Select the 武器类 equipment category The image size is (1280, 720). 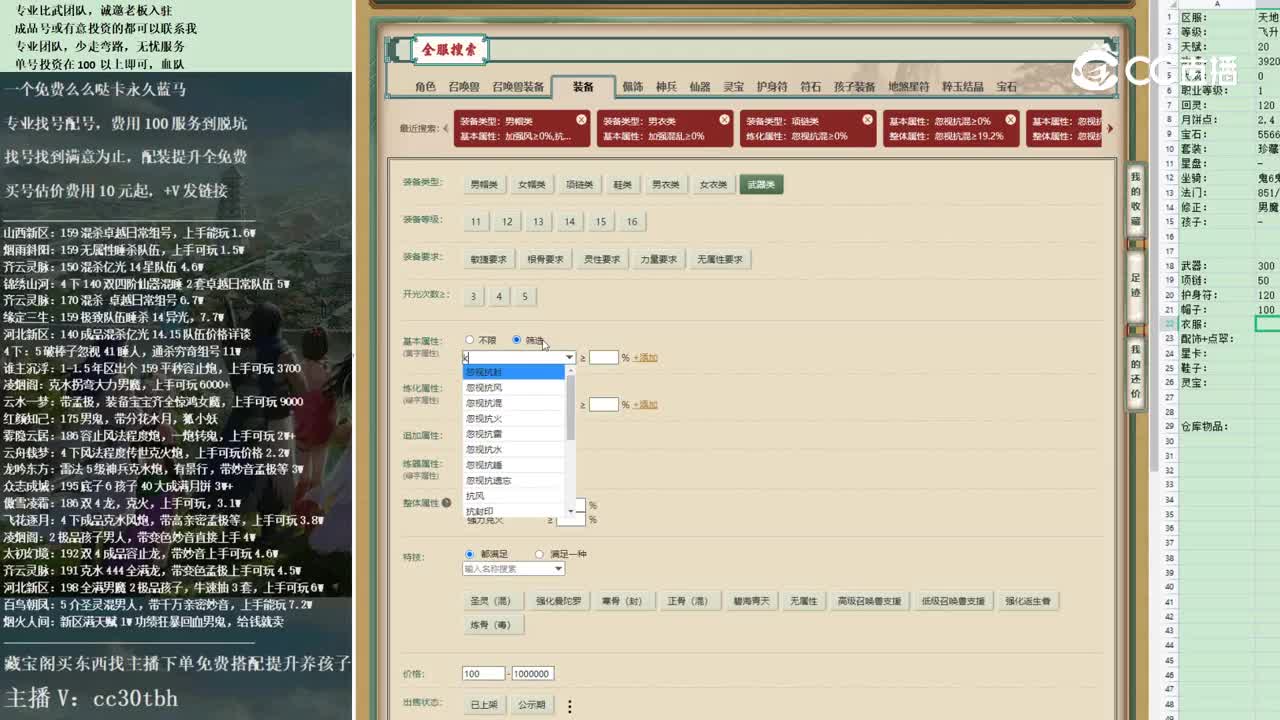tap(761, 184)
